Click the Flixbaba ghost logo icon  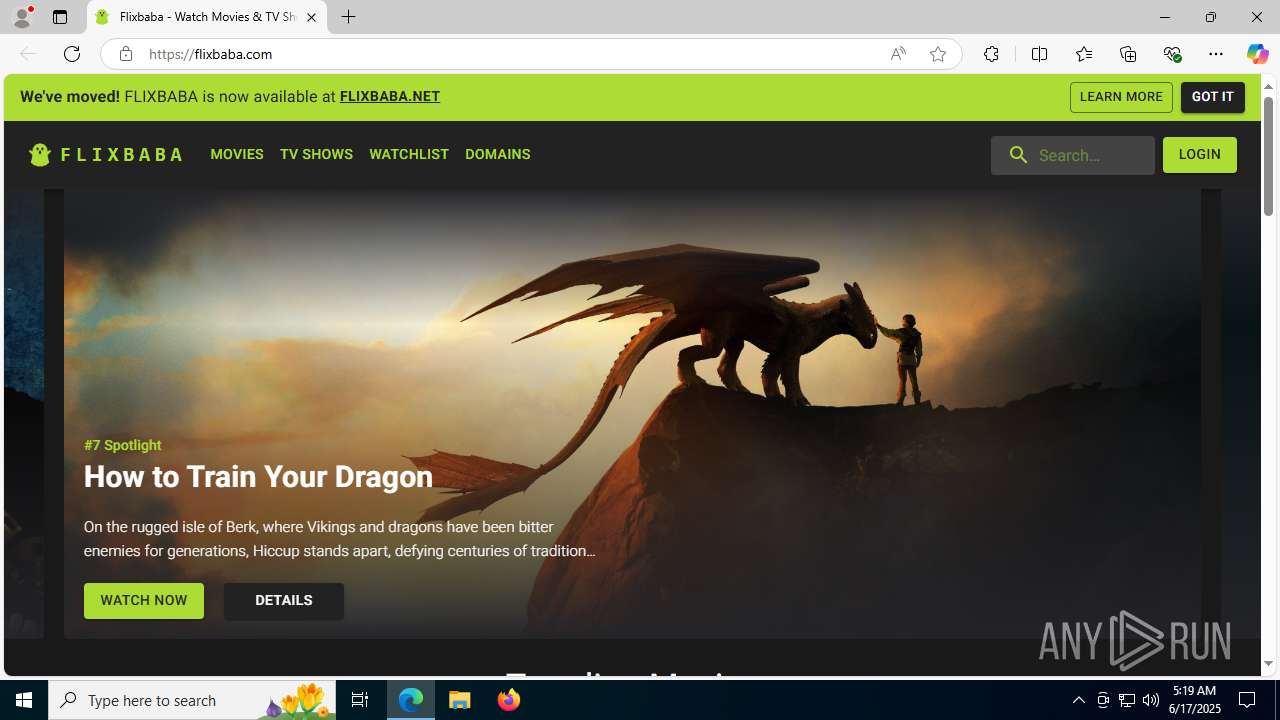(x=40, y=154)
